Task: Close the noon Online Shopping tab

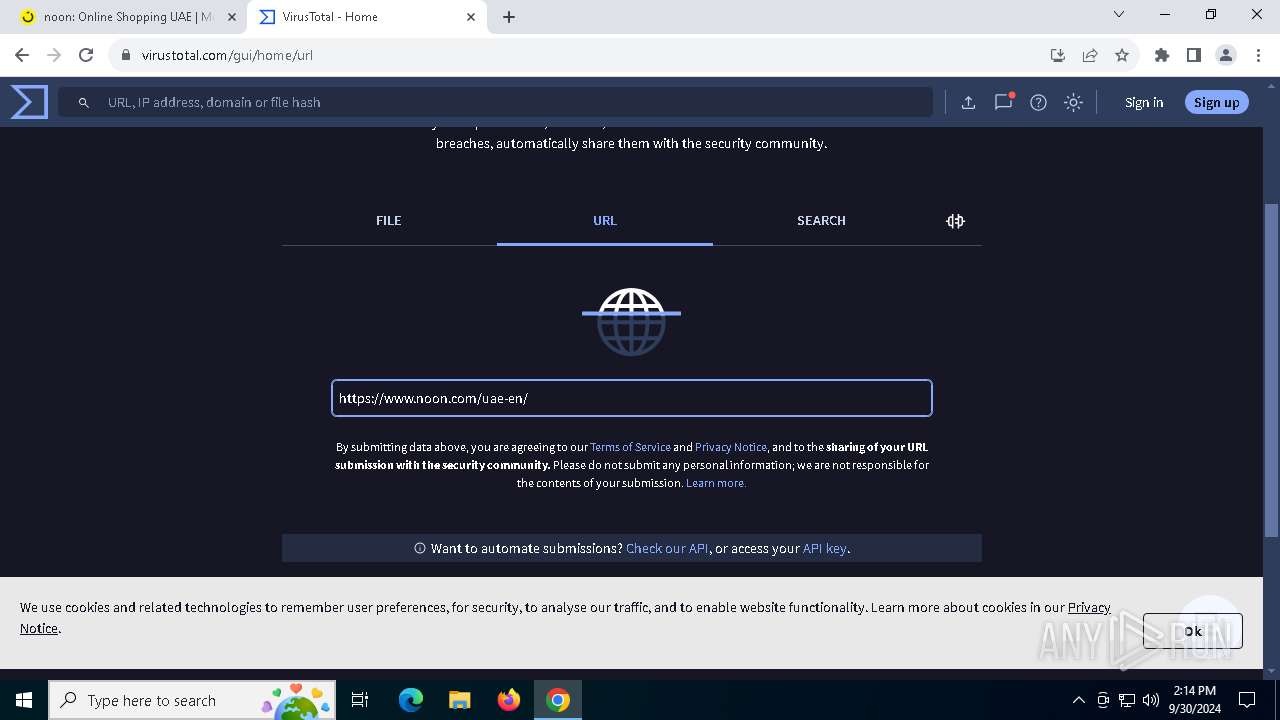Action: (x=232, y=17)
